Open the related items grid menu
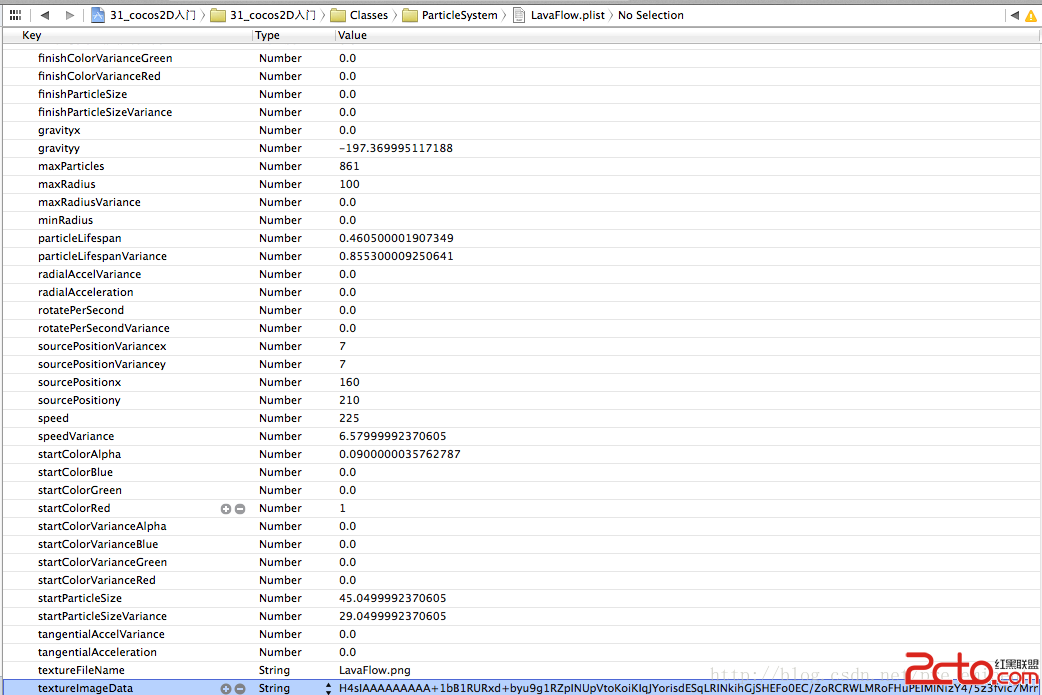Viewport: 1042px width, 695px height. pos(15,15)
